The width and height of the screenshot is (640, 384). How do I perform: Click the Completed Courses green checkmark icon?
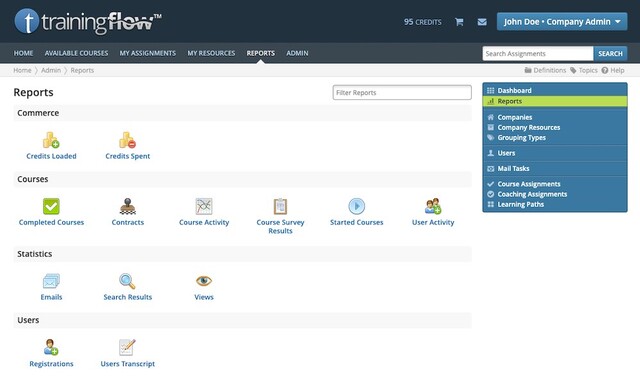[51, 206]
